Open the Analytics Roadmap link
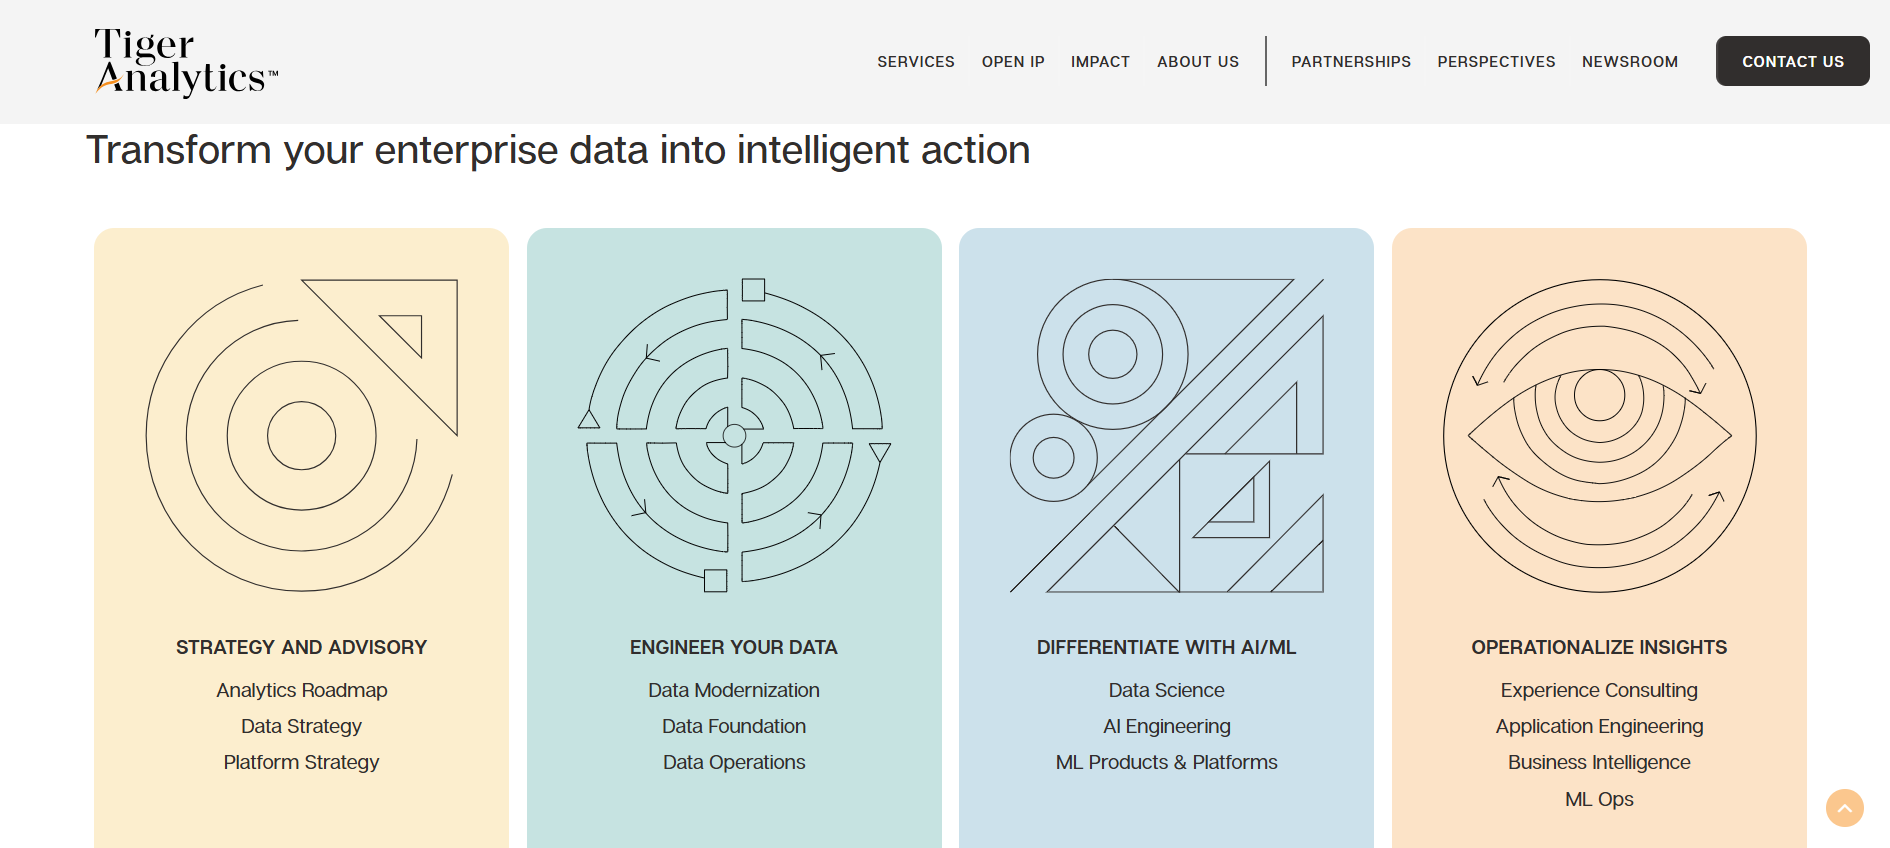 coord(301,690)
